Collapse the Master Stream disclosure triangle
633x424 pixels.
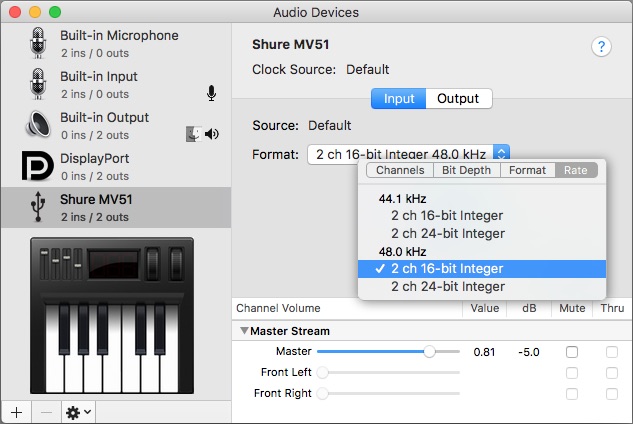coord(243,331)
